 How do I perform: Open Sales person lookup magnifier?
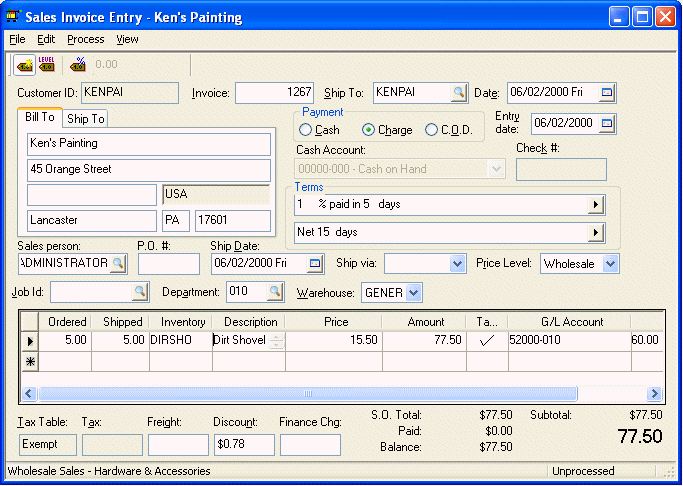(118, 263)
